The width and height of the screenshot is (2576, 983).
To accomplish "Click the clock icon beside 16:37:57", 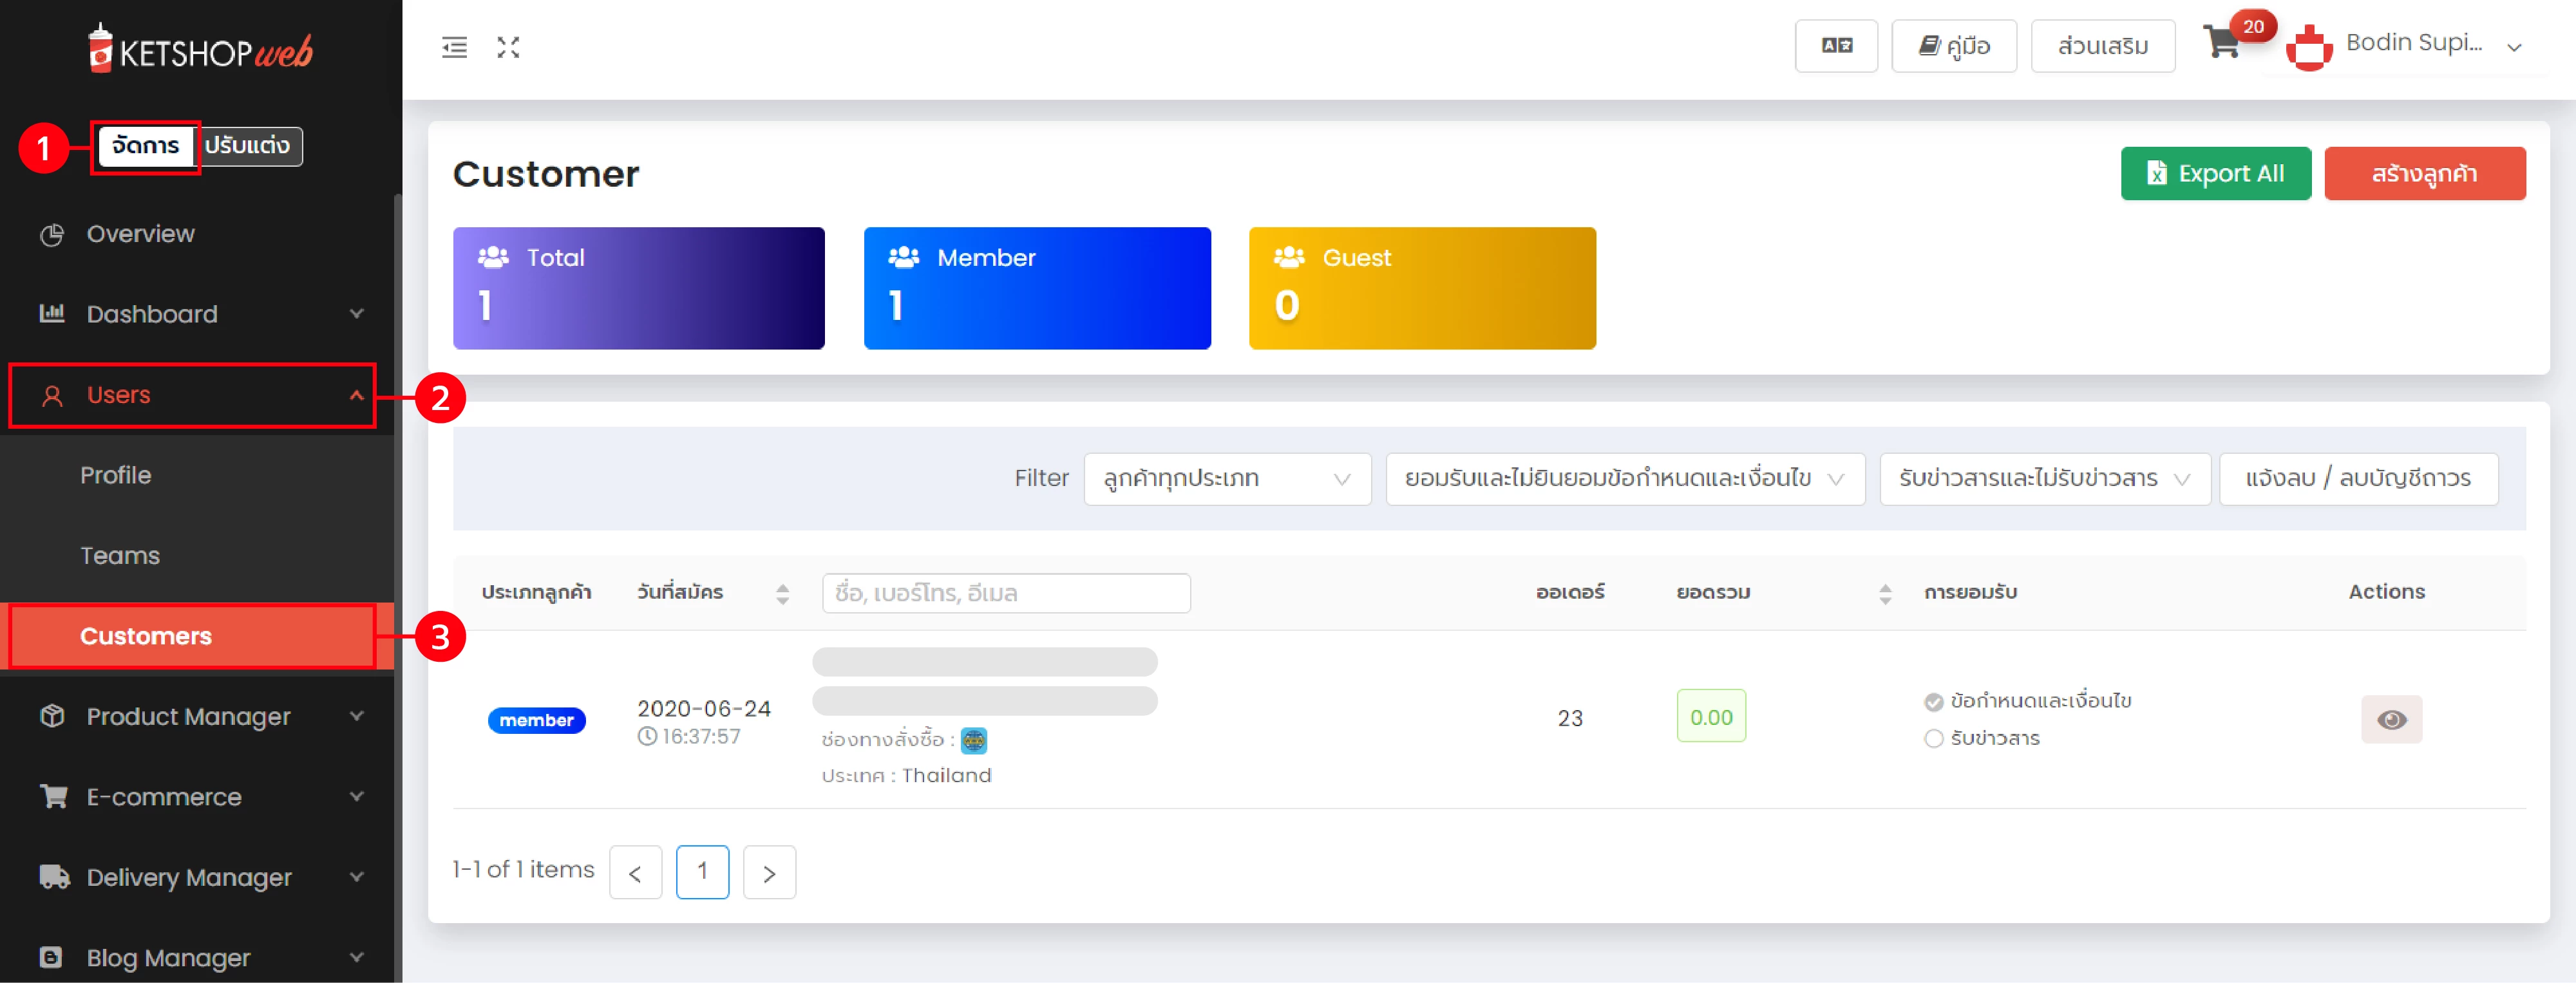I will pyautogui.click(x=647, y=737).
